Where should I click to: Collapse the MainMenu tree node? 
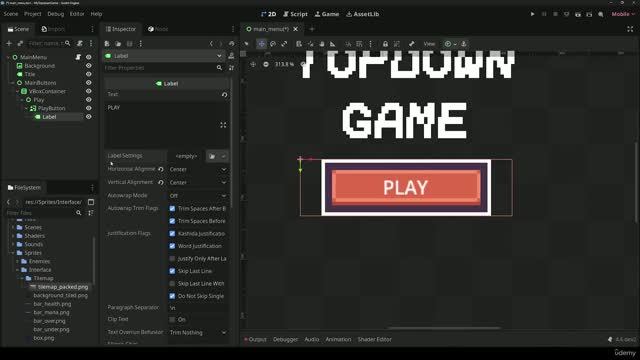tap(8, 58)
